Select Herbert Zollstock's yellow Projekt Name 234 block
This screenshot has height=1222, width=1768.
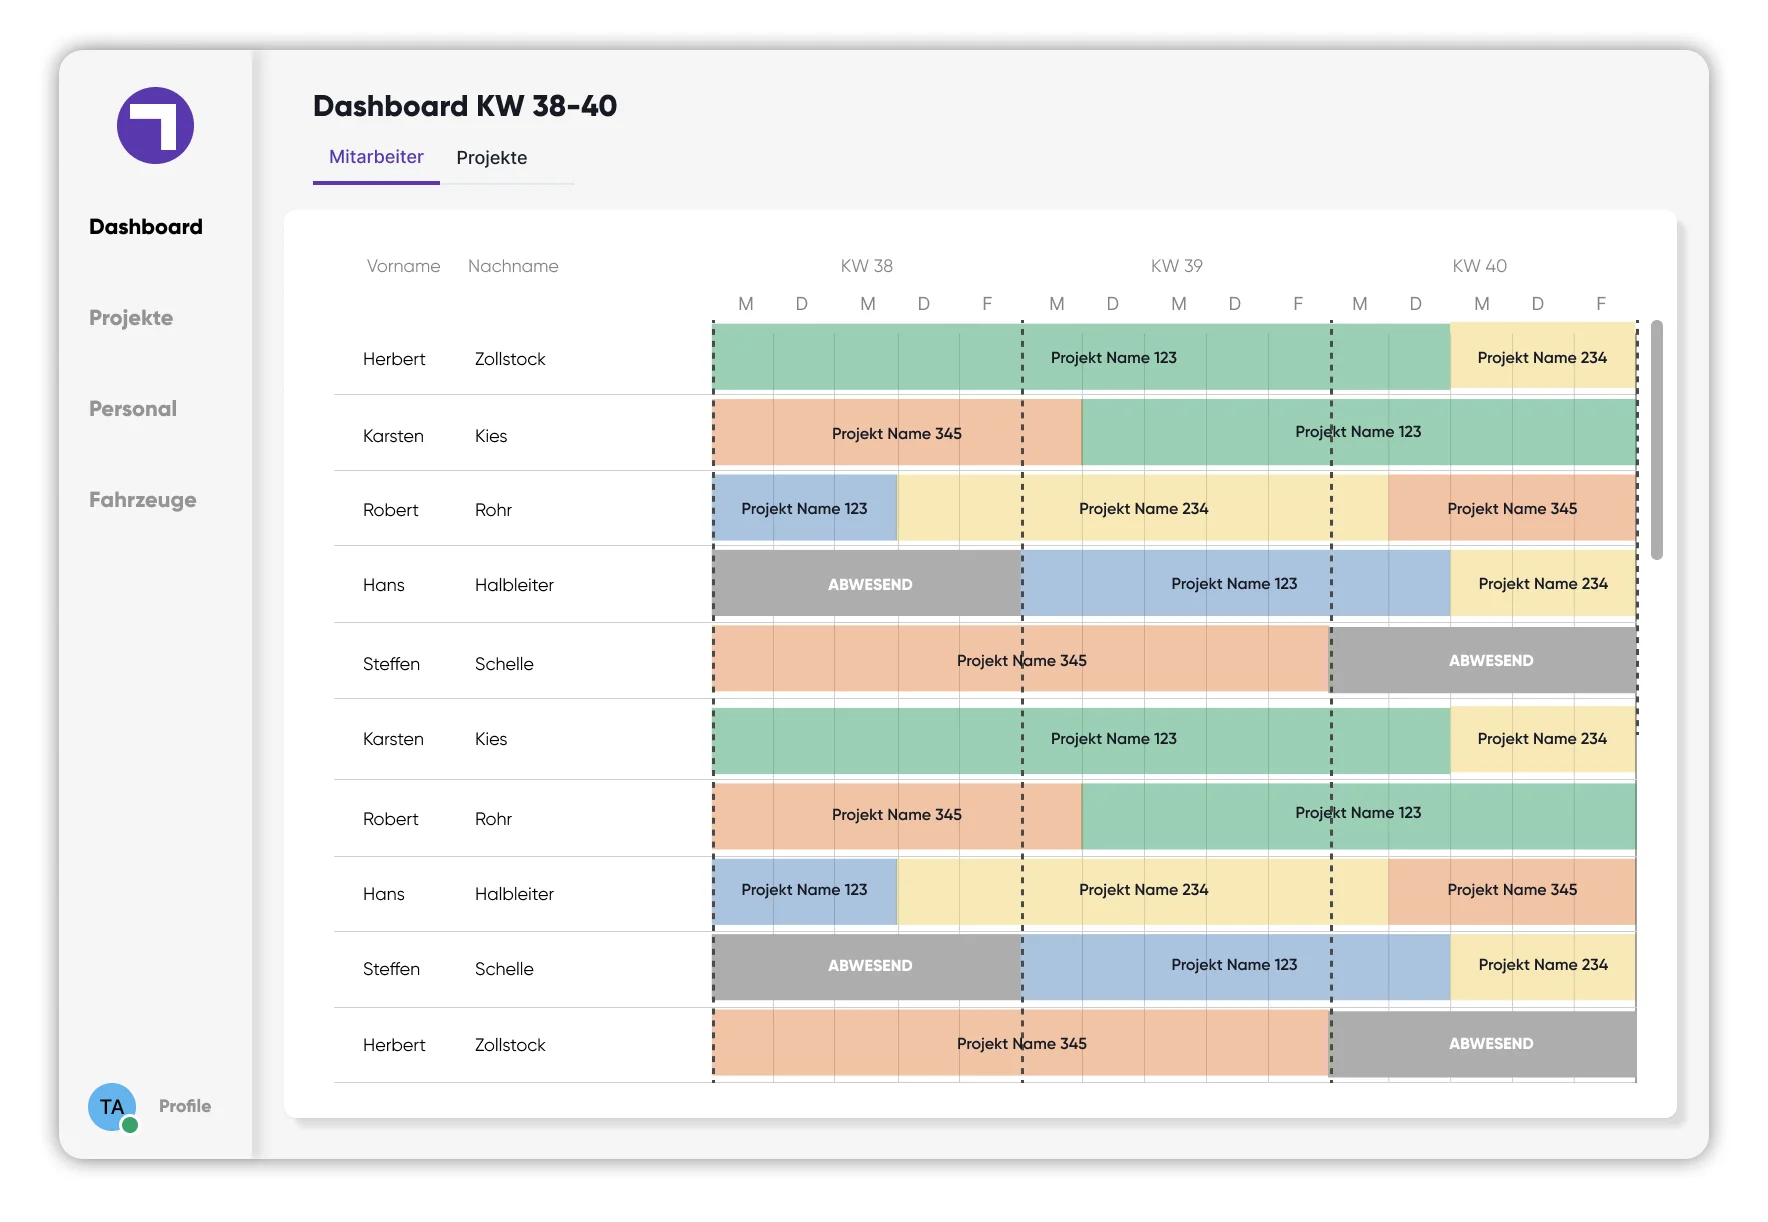[1543, 357]
